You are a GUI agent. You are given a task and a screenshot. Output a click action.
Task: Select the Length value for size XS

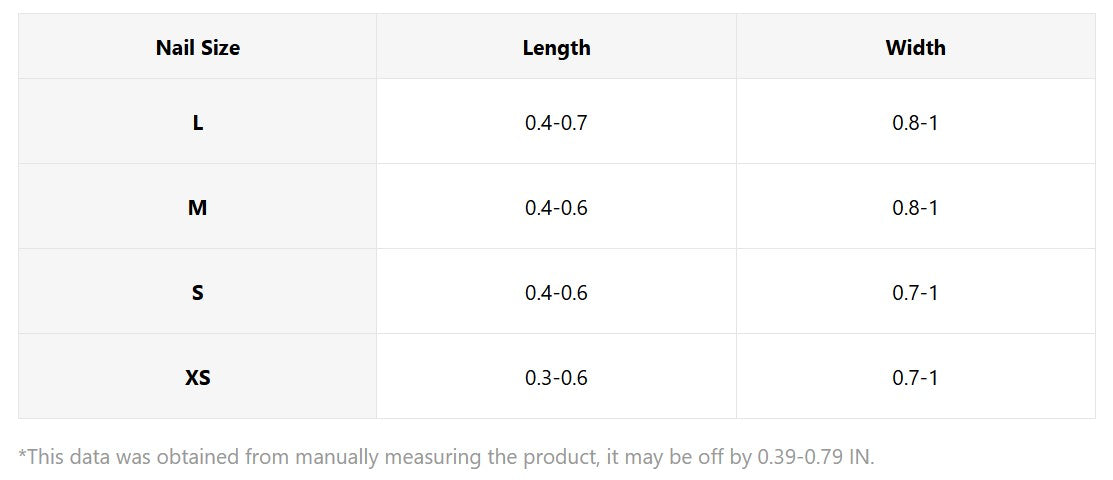(556, 378)
